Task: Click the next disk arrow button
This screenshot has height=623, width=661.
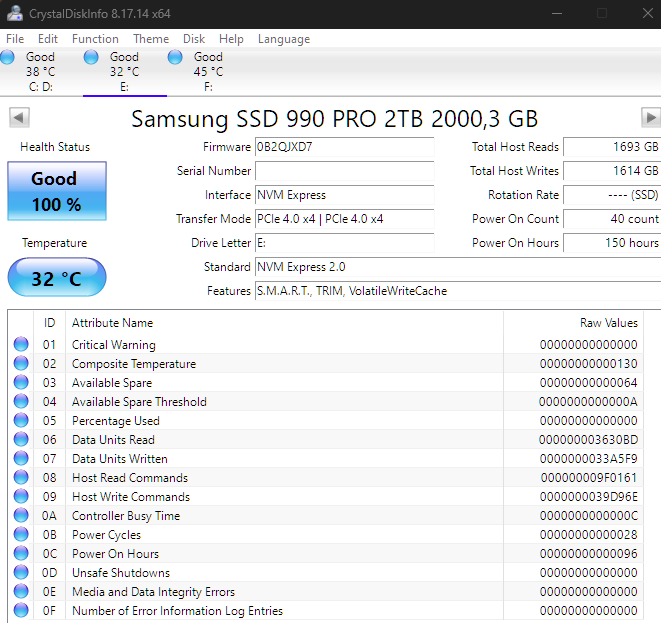Action: click(650, 117)
